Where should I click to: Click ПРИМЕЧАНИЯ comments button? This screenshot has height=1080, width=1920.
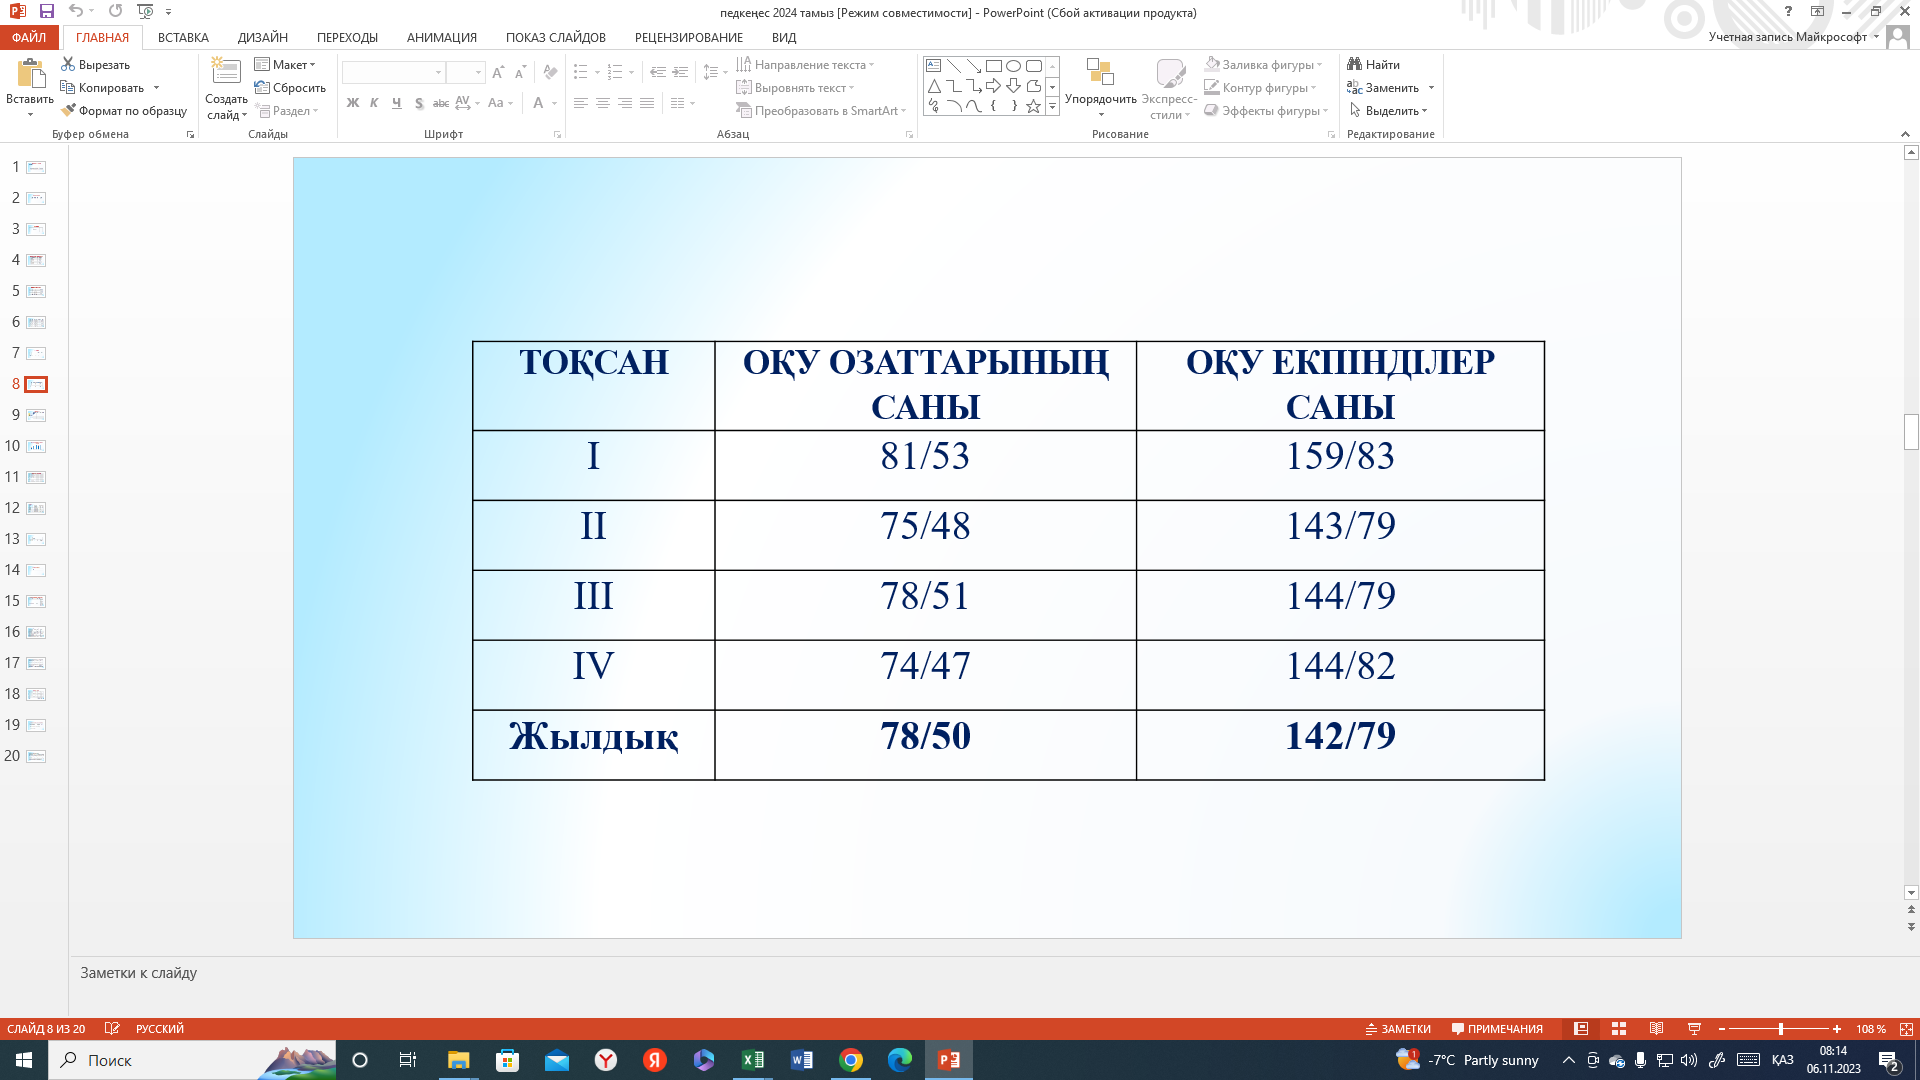[1497, 1028]
